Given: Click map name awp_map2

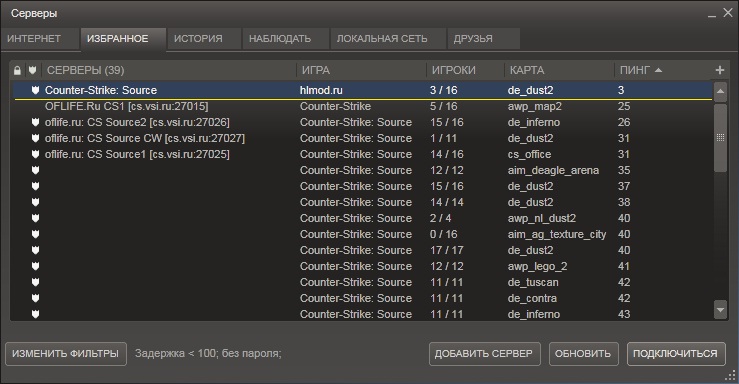Looking at the screenshot, I should (x=534, y=106).
